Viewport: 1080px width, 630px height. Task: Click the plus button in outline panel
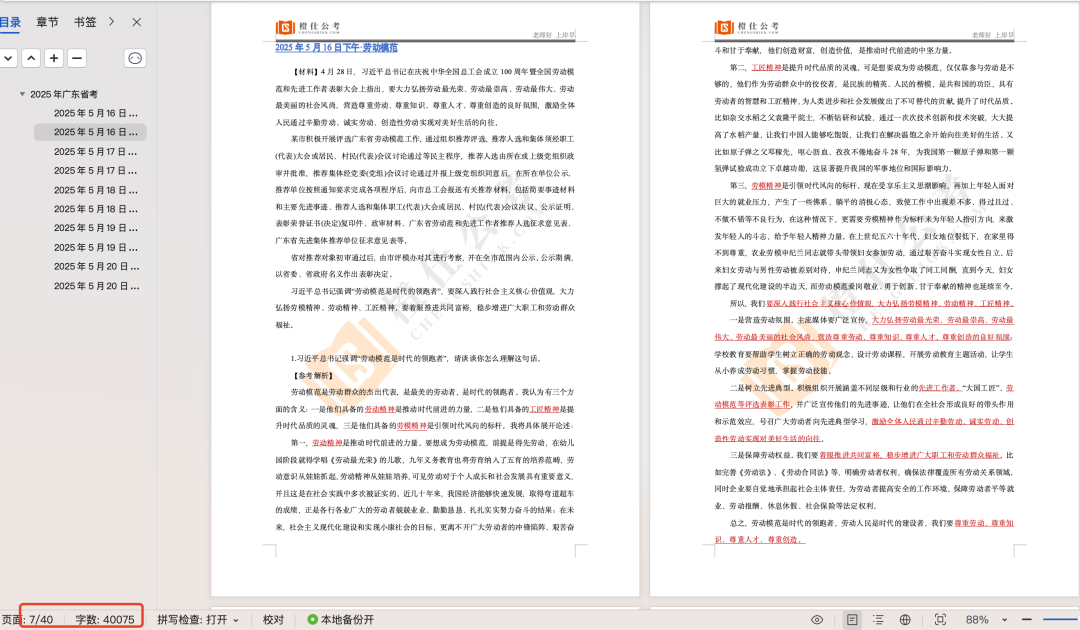click(54, 58)
